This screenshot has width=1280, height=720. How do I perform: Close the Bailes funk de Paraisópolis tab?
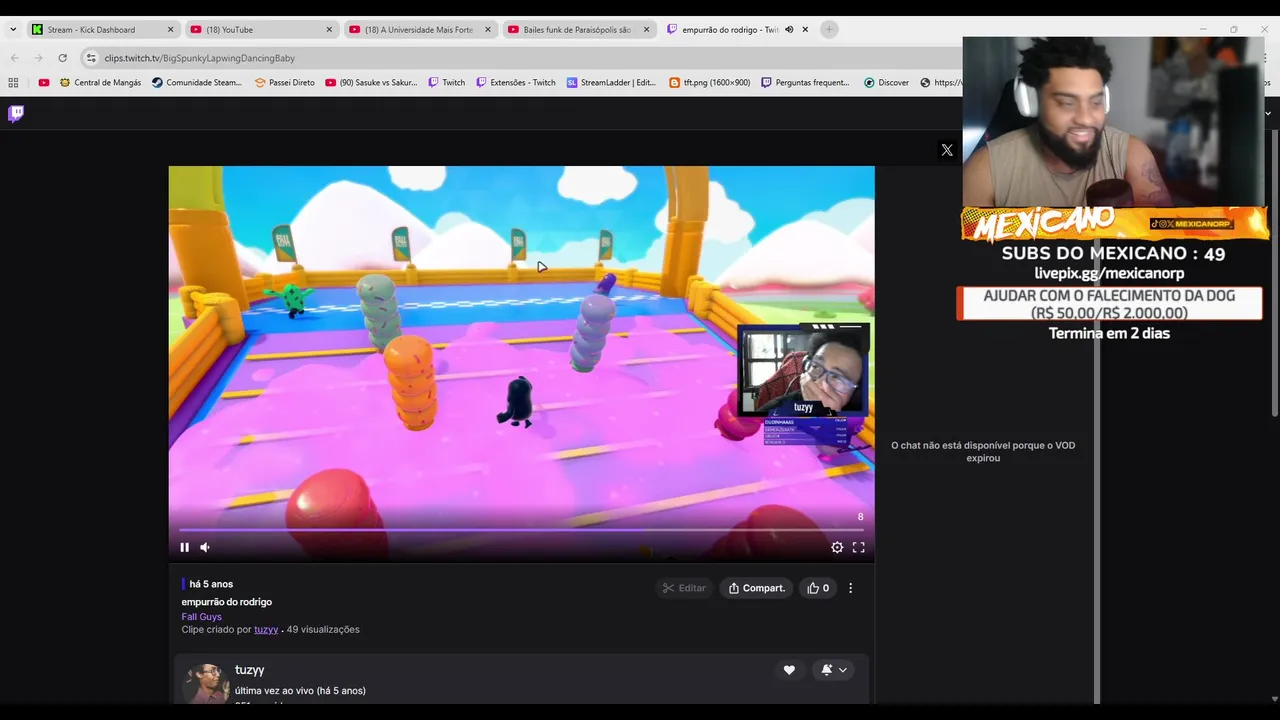[x=646, y=30]
